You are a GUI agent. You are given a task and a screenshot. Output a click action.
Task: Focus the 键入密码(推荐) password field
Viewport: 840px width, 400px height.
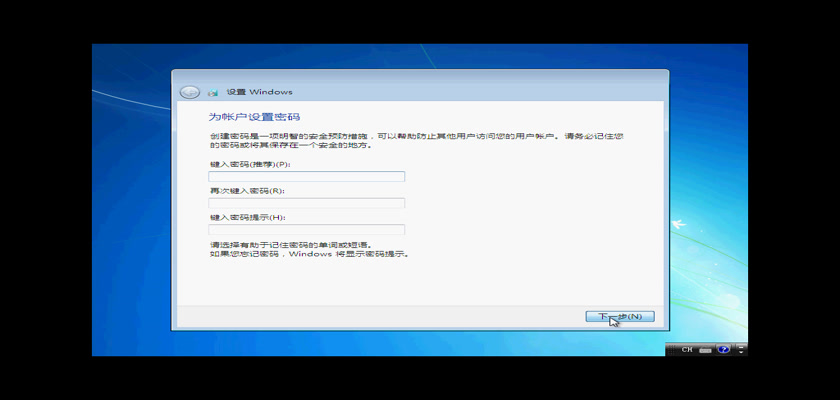306,177
